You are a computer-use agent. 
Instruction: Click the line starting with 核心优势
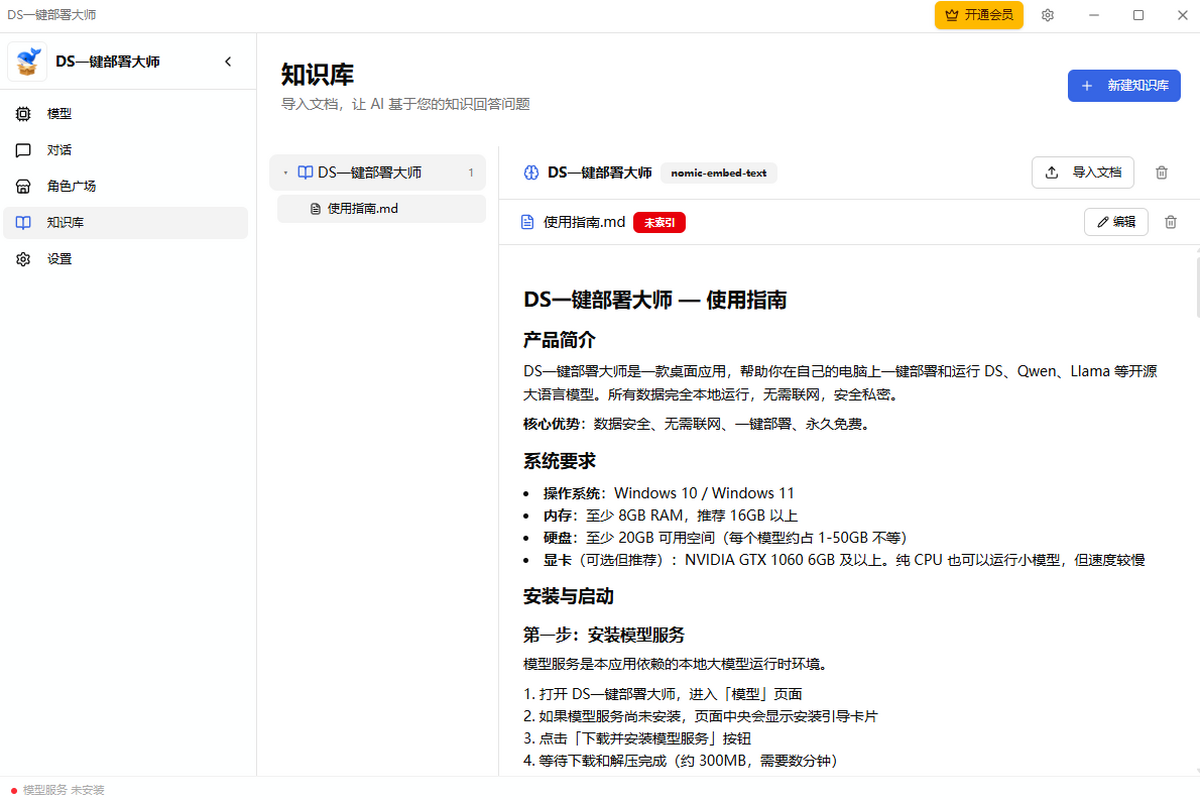(x=697, y=424)
